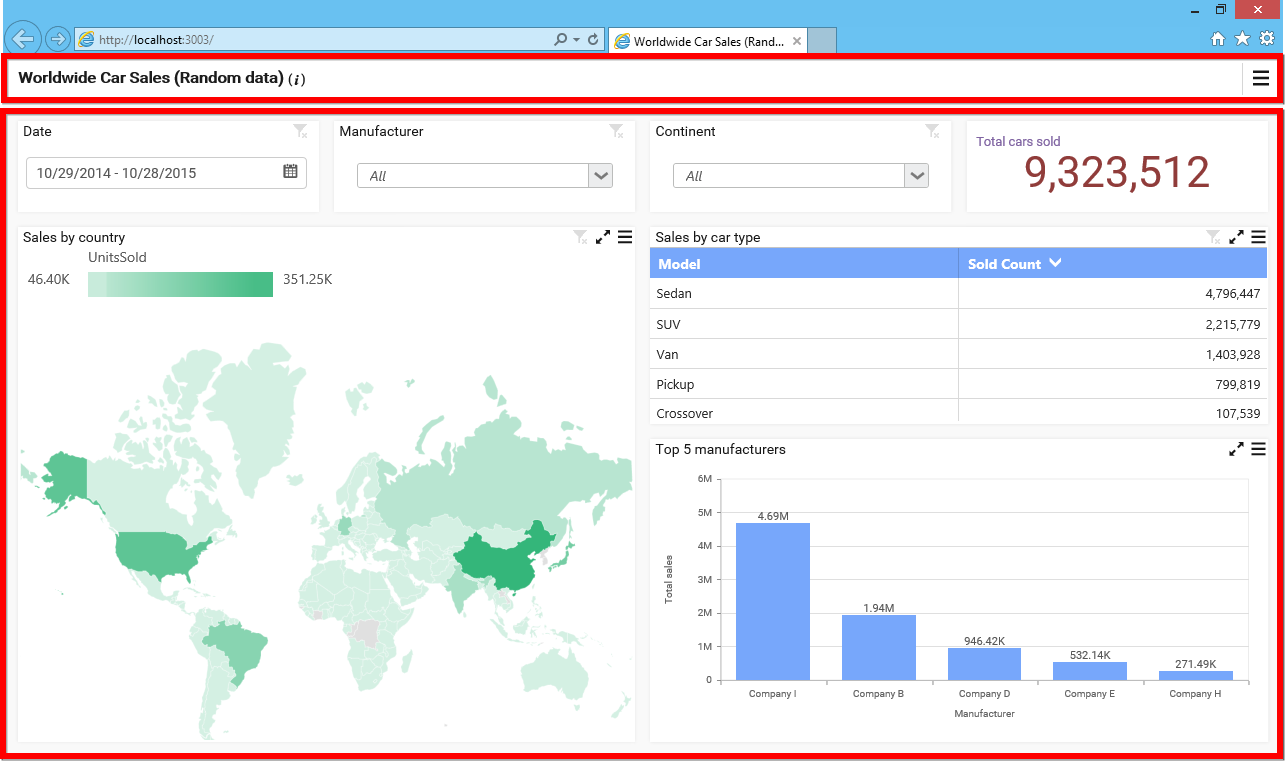
Task: Click the UnitsSold green gradient legend
Action: click(180, 284)
